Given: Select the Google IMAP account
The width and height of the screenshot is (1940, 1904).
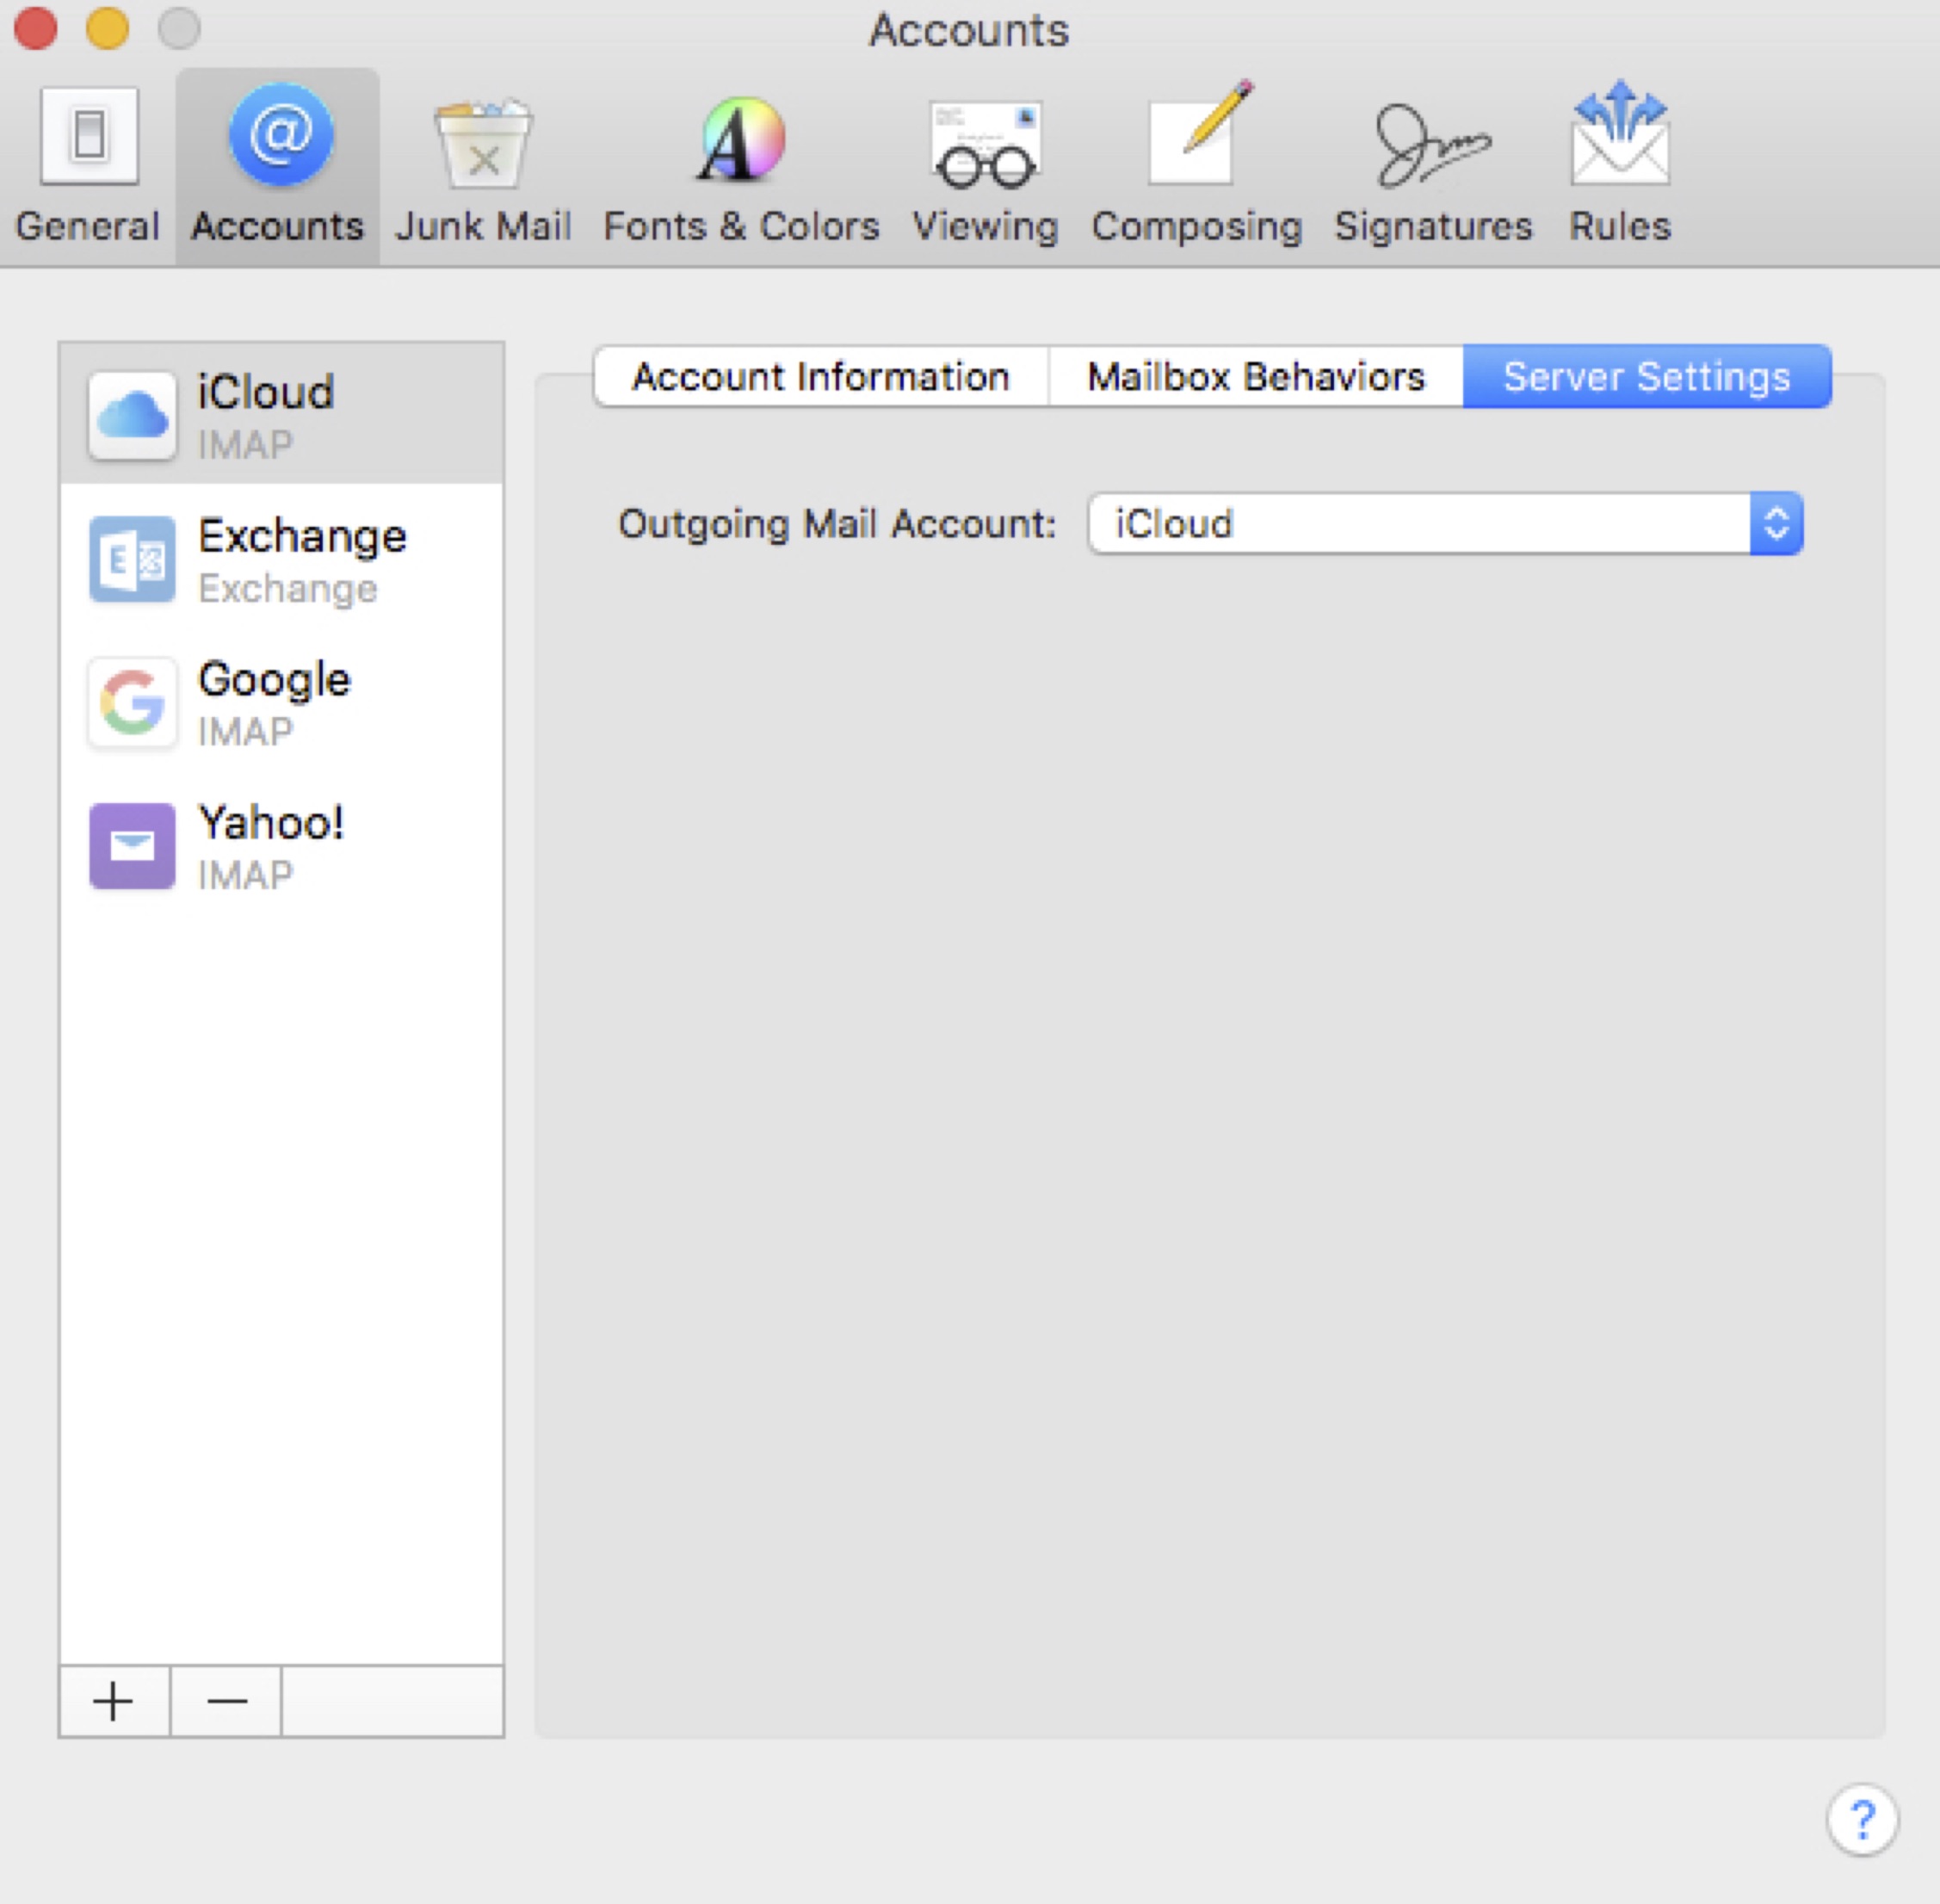Looking at the screenshot, I should [x=281, y=703].
